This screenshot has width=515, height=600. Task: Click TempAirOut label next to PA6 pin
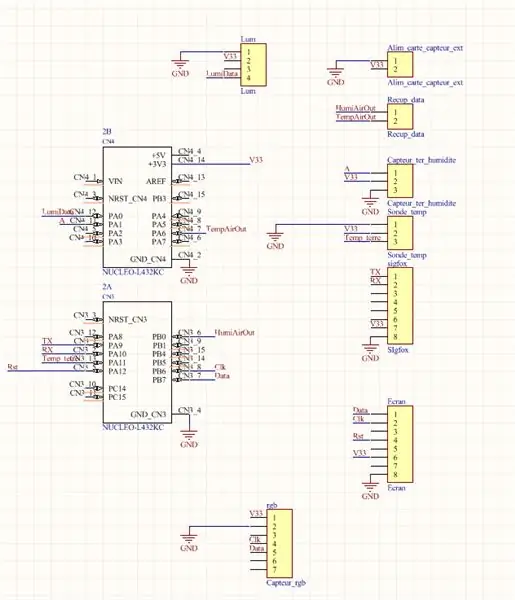pos(226,229)
